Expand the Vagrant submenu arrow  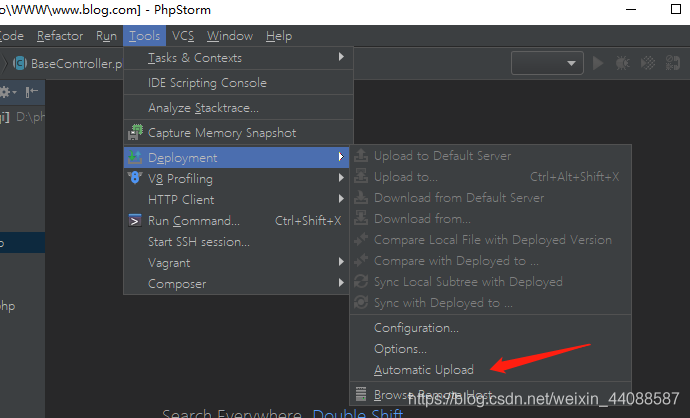coord(341,262)
